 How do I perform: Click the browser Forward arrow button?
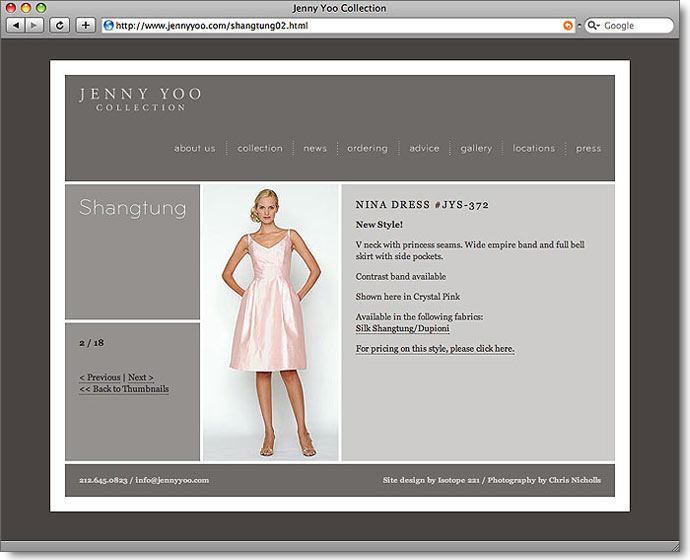(34, 26)
